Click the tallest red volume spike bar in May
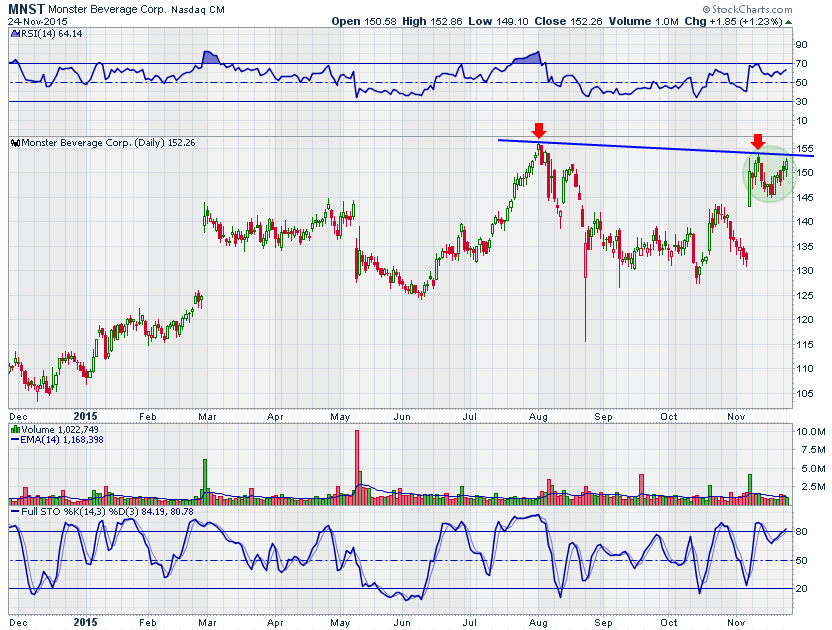The width and height of the screenshot is (832, 630). [357, 467]
